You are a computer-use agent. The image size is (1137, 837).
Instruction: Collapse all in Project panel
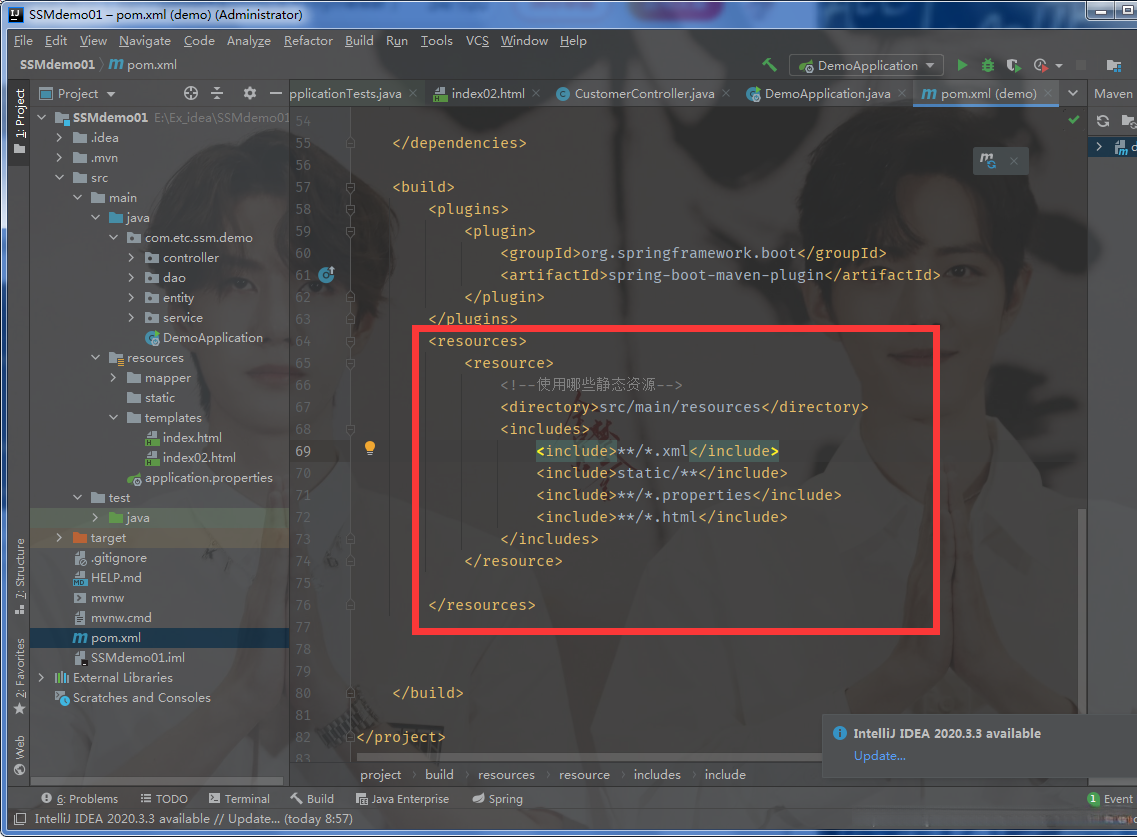pos(217,93)
